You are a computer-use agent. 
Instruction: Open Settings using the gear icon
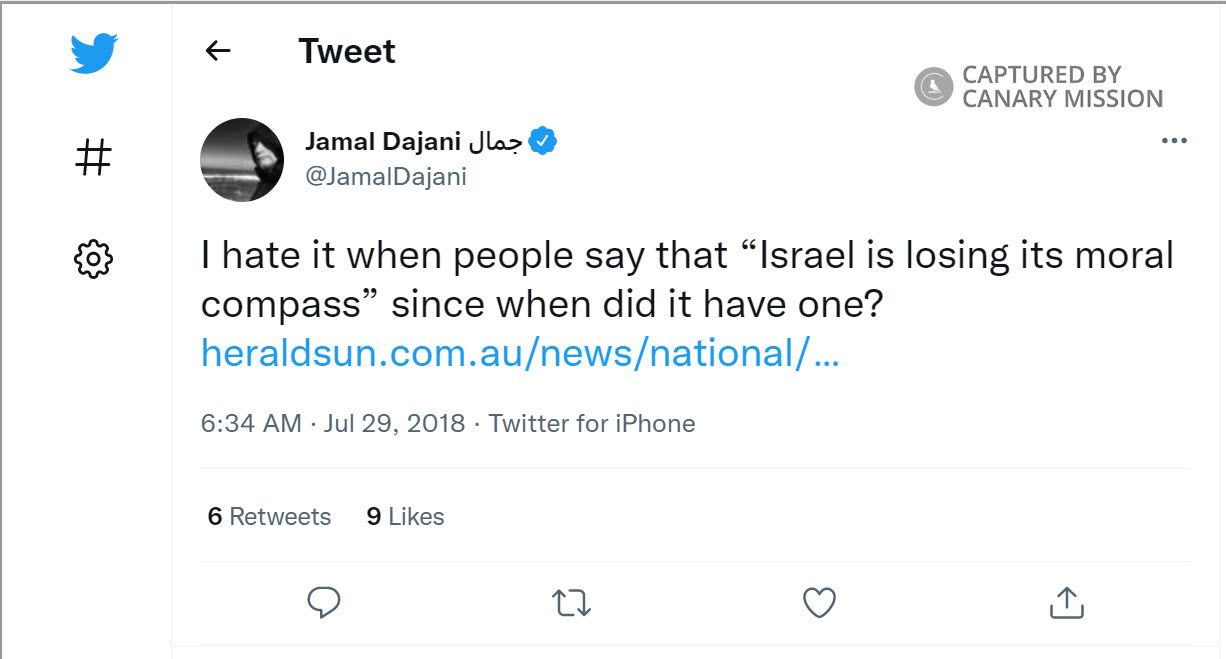coord(94,259)
